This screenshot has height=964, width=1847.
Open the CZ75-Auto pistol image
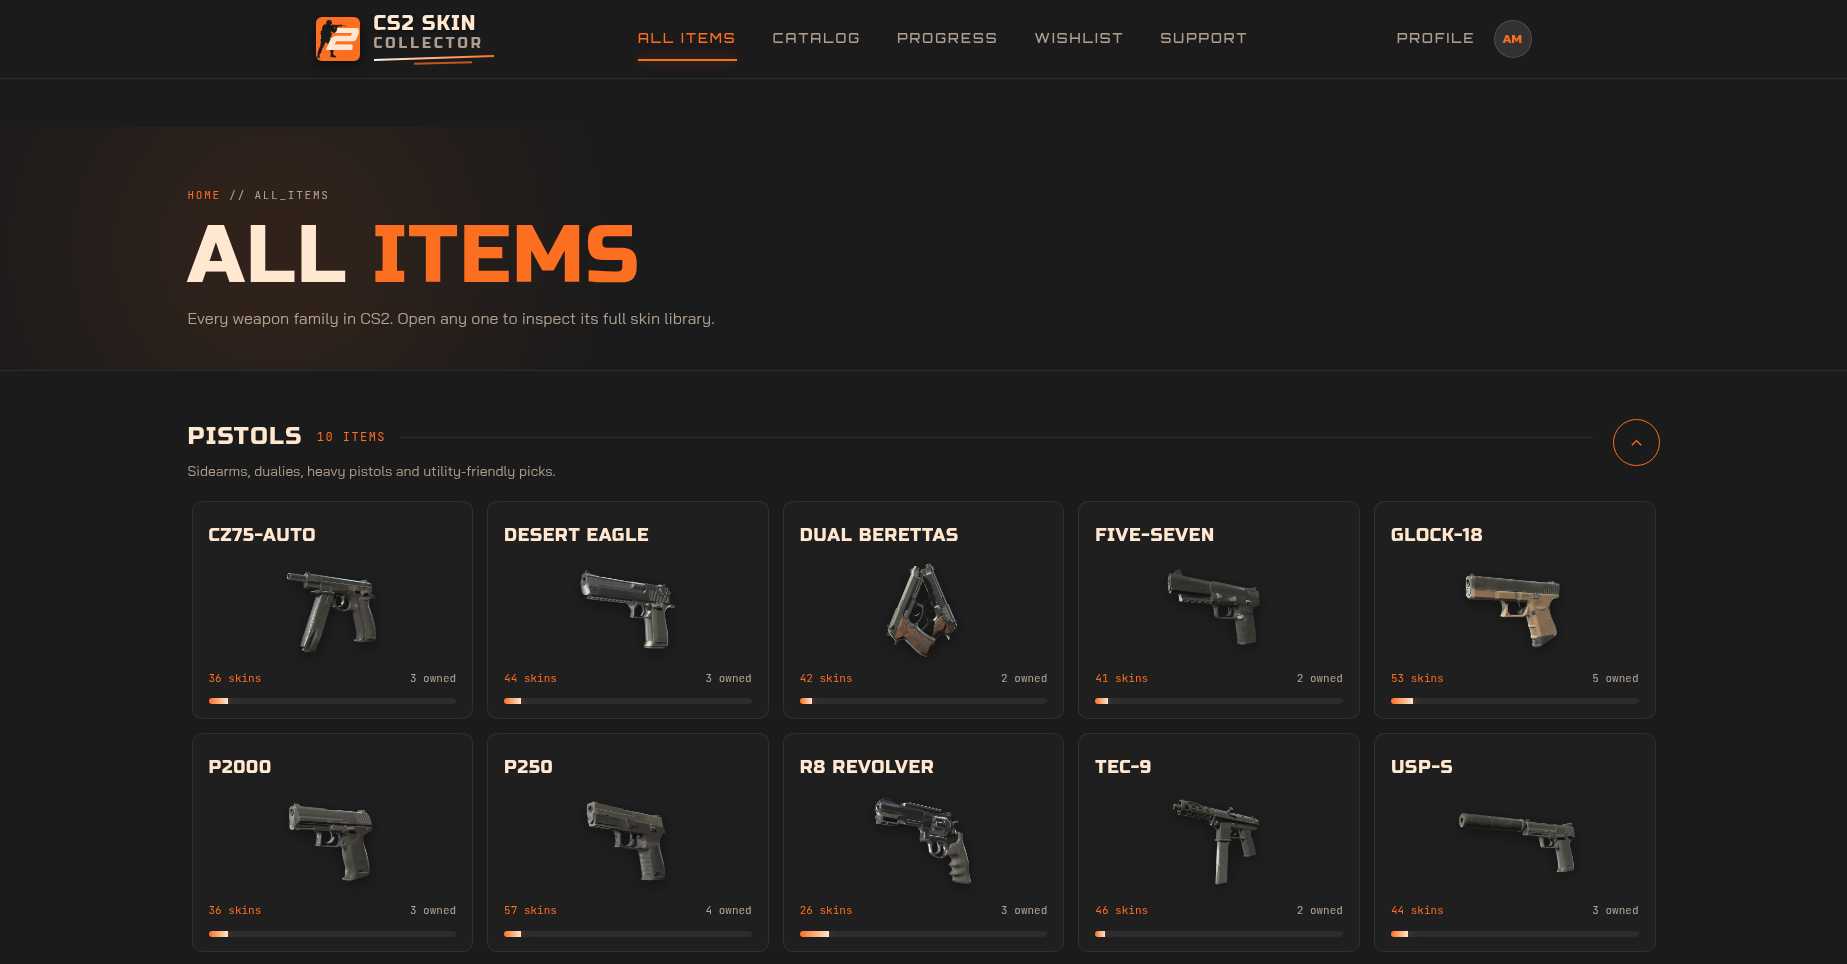[x=333, y=610]
